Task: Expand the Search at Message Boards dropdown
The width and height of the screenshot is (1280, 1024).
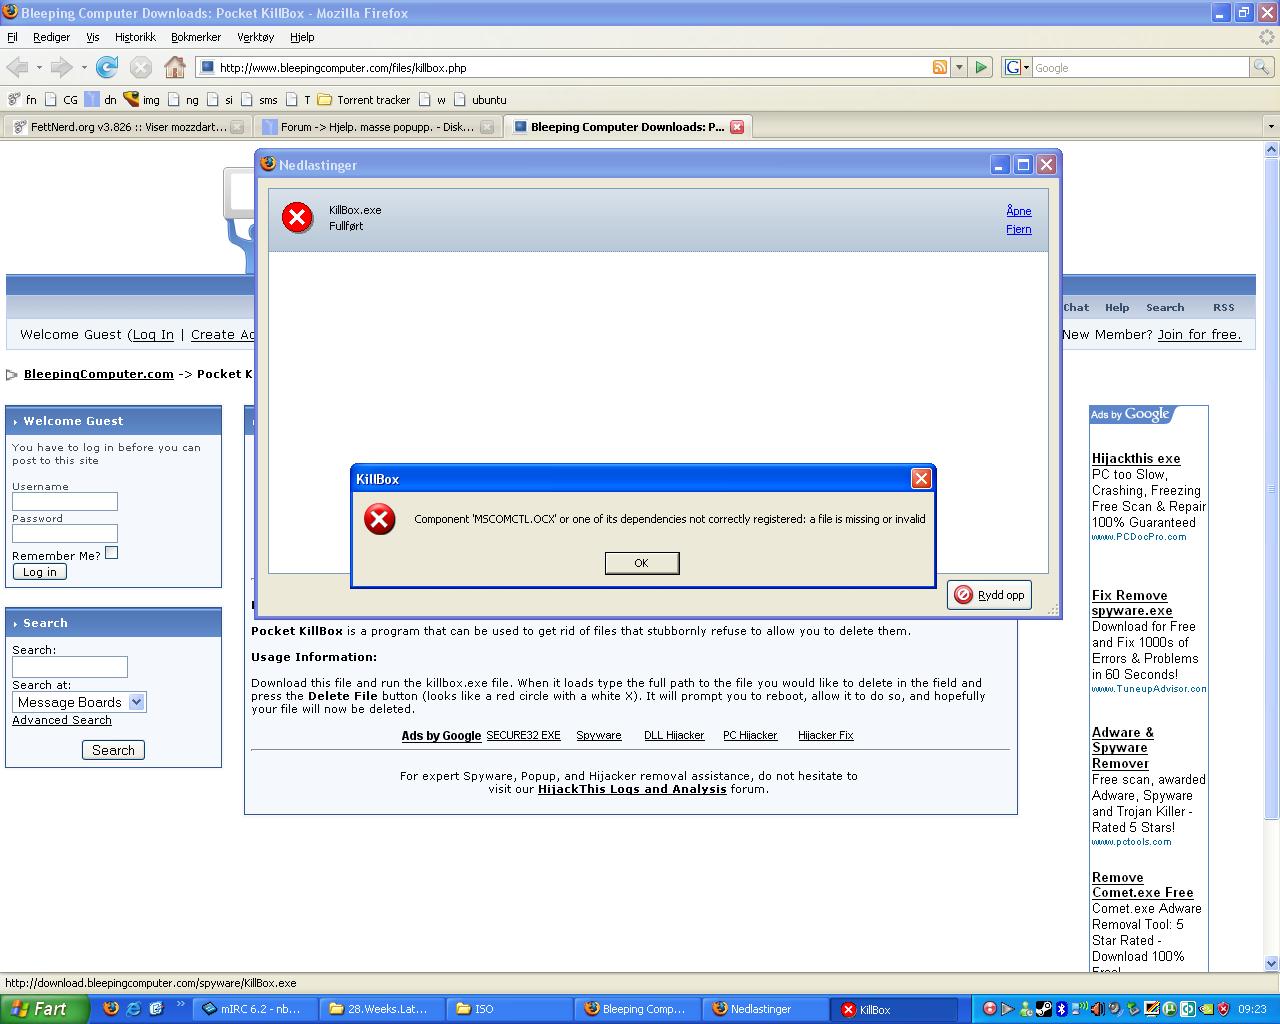Action: [137, 702]
